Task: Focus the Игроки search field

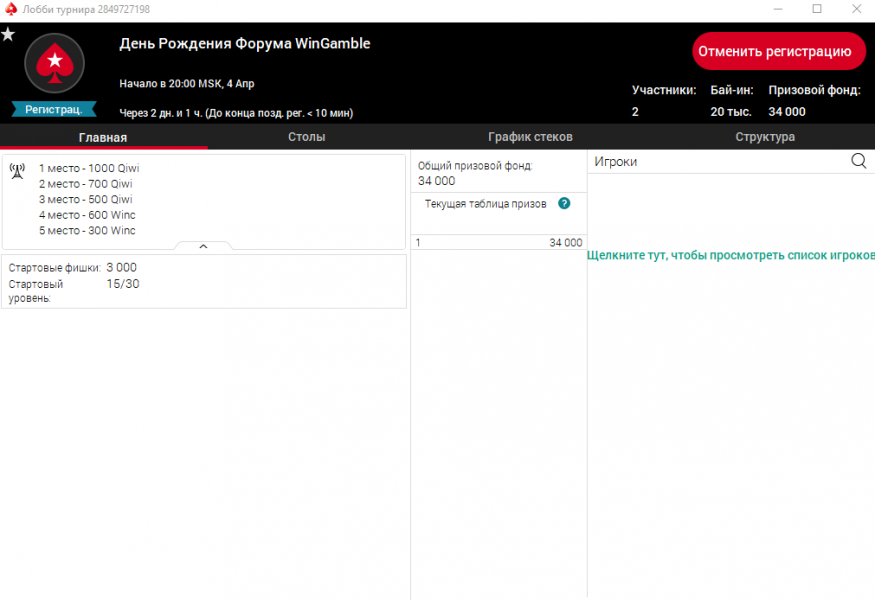Action: click(x=715, y=161)
